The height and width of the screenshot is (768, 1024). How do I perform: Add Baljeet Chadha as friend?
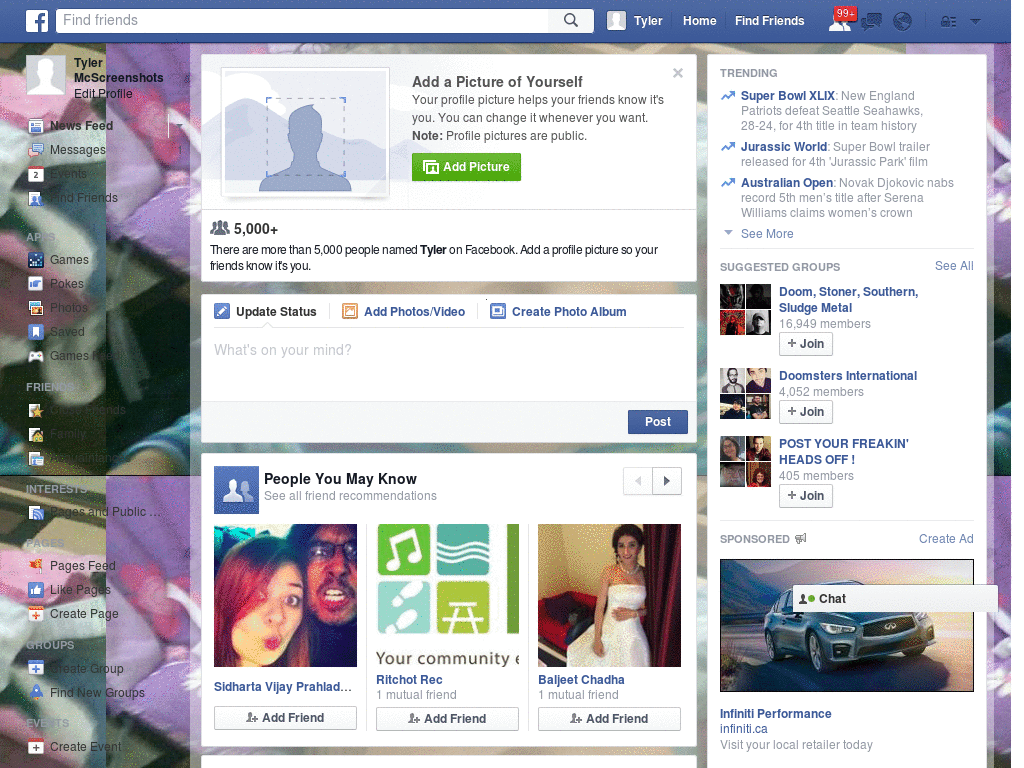click(x=609, y=719)
